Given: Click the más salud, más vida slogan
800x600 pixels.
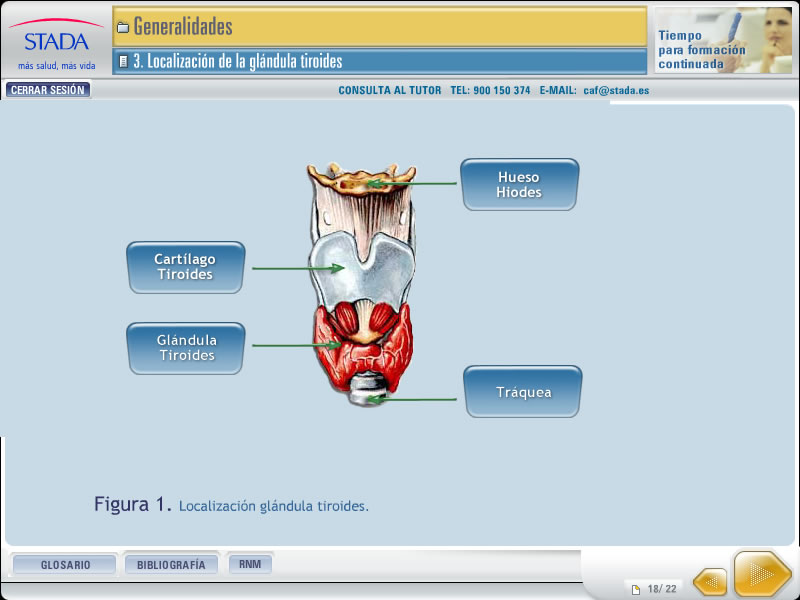Looking at the screenshot, I should pos(57,65).
